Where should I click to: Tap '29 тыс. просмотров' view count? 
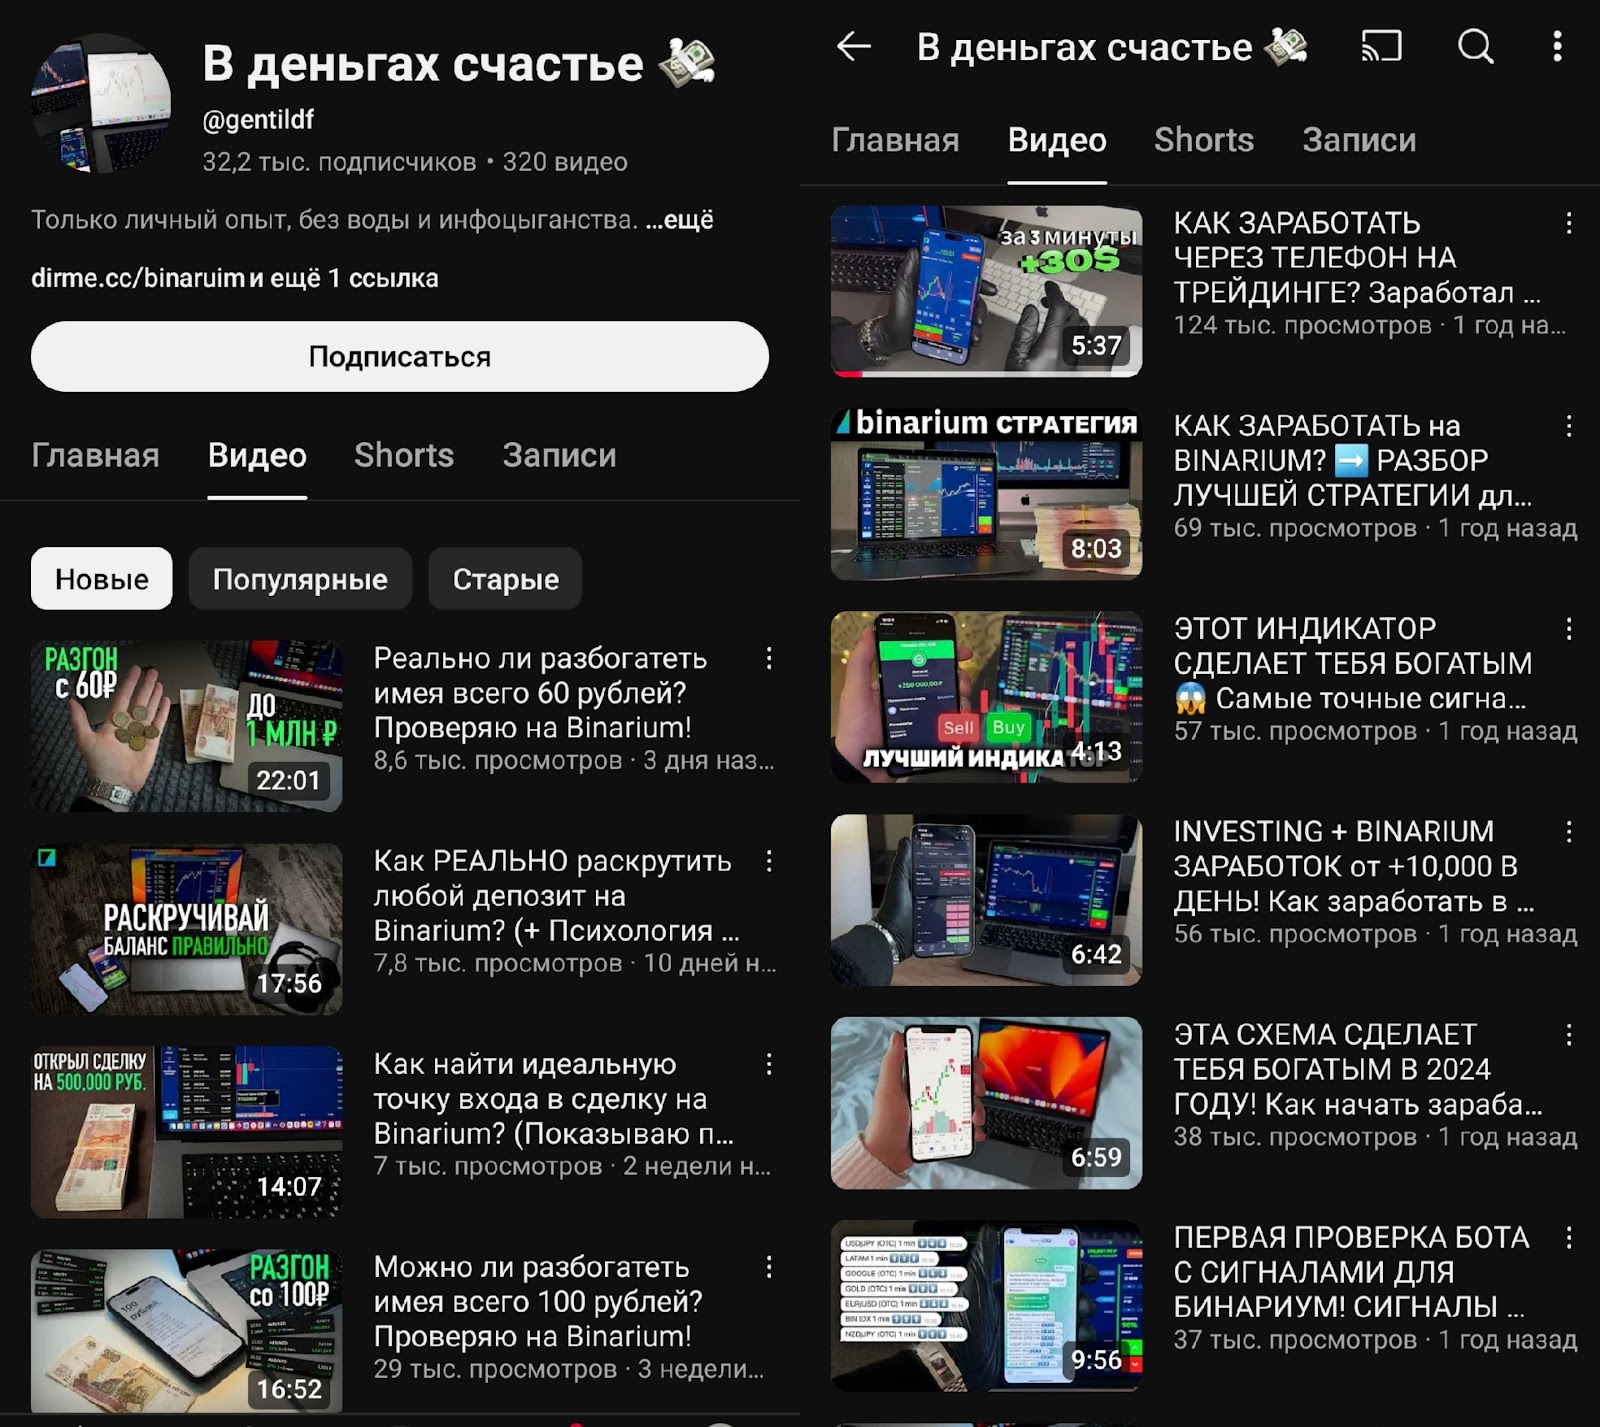495,1369
